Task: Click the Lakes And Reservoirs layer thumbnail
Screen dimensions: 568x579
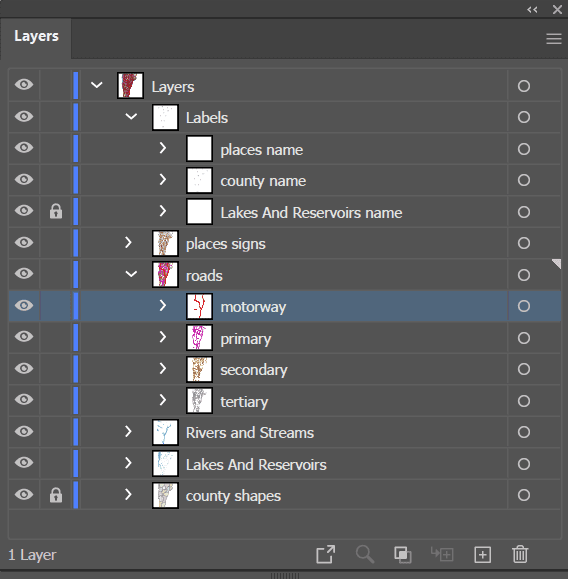Action: tap(165, 463)
